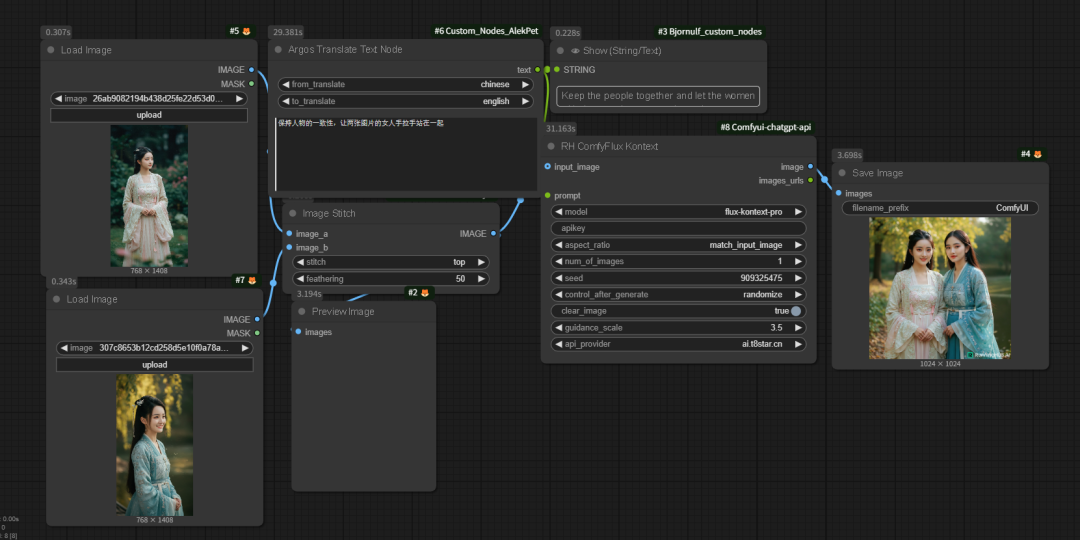1080x540 pixels.
Task: Click the translated text field in Show node
Action: 658,96
